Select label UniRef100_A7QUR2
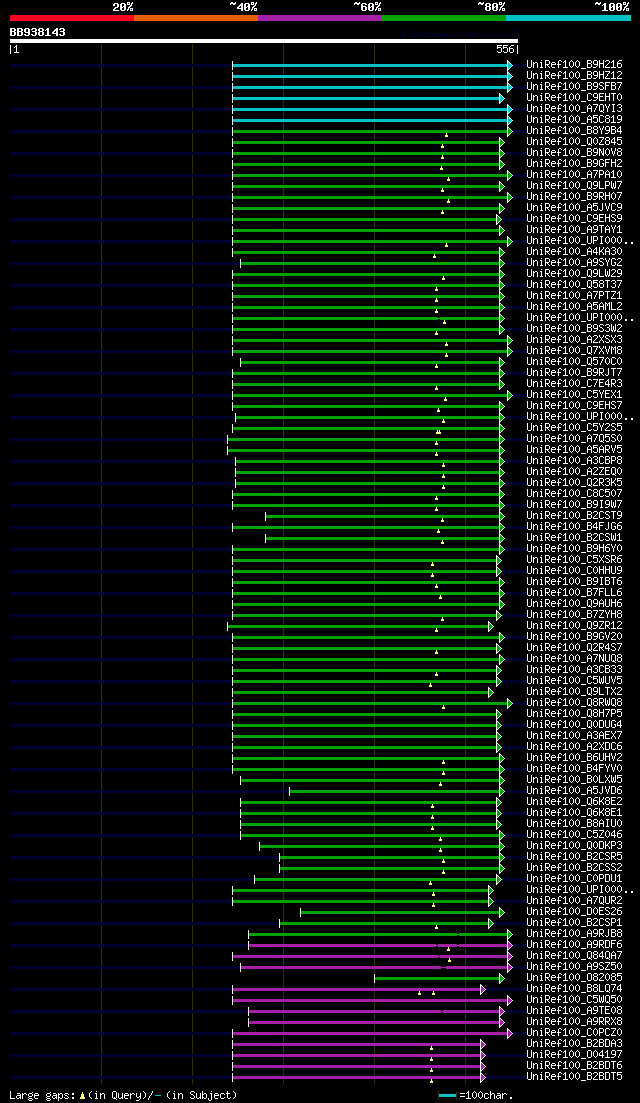 [574, 900]
